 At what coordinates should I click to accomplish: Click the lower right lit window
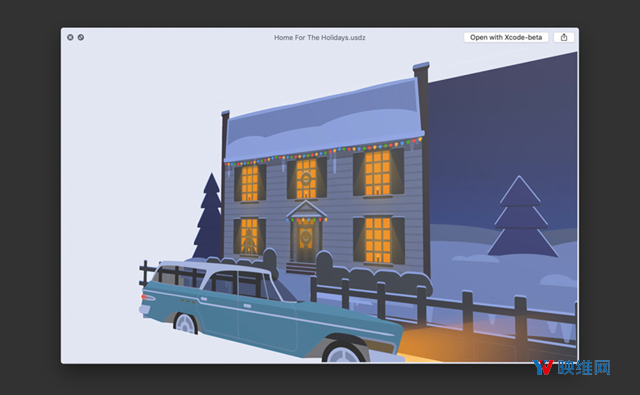click(x=378, y=240)
